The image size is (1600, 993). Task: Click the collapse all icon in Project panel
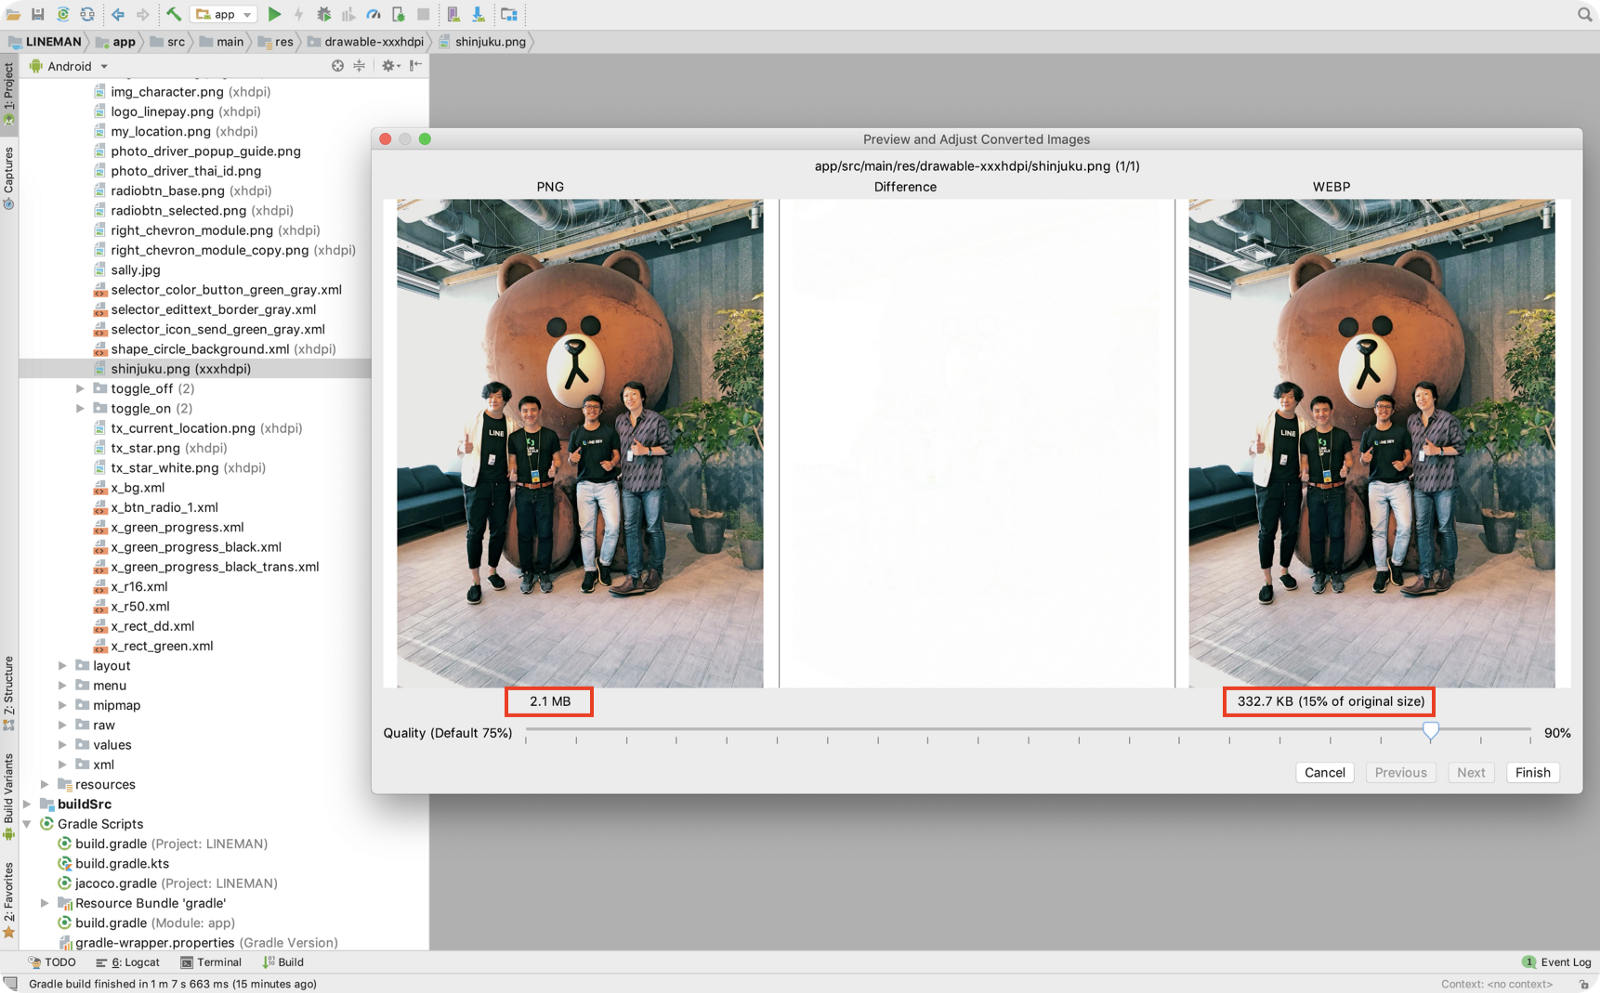(359, 66)
